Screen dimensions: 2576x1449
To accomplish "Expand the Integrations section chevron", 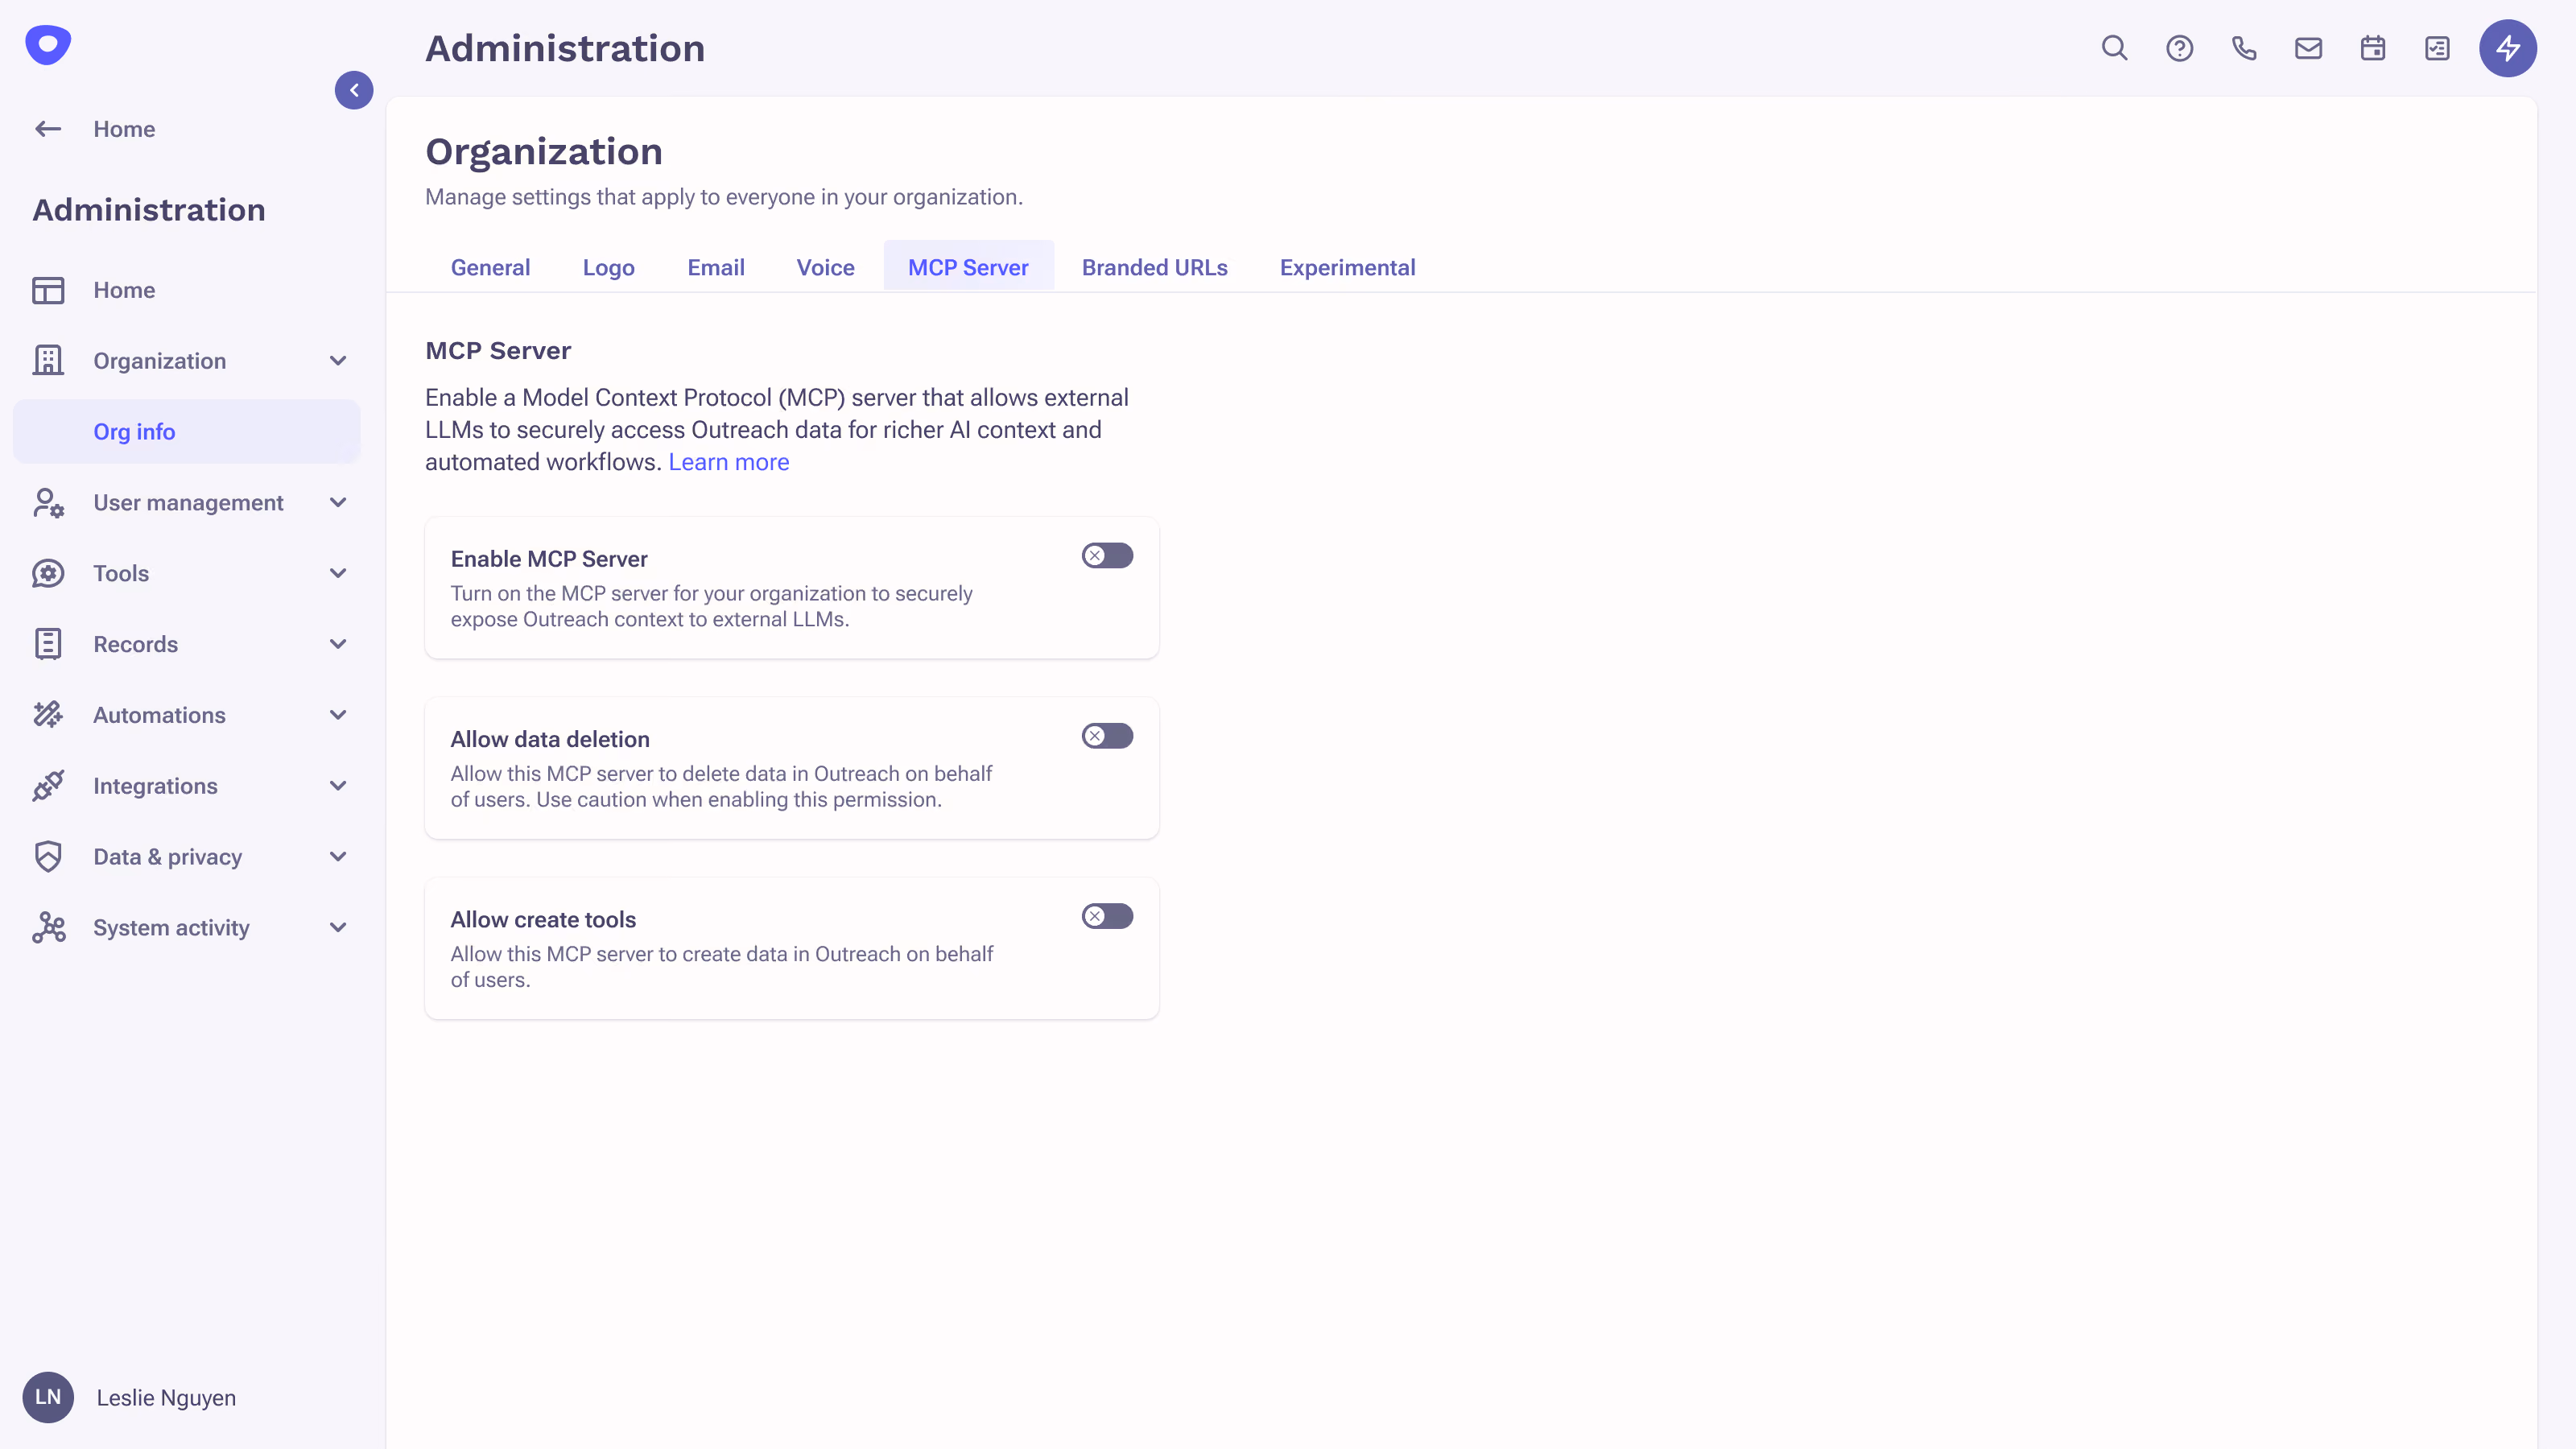I will pos(338,786).
